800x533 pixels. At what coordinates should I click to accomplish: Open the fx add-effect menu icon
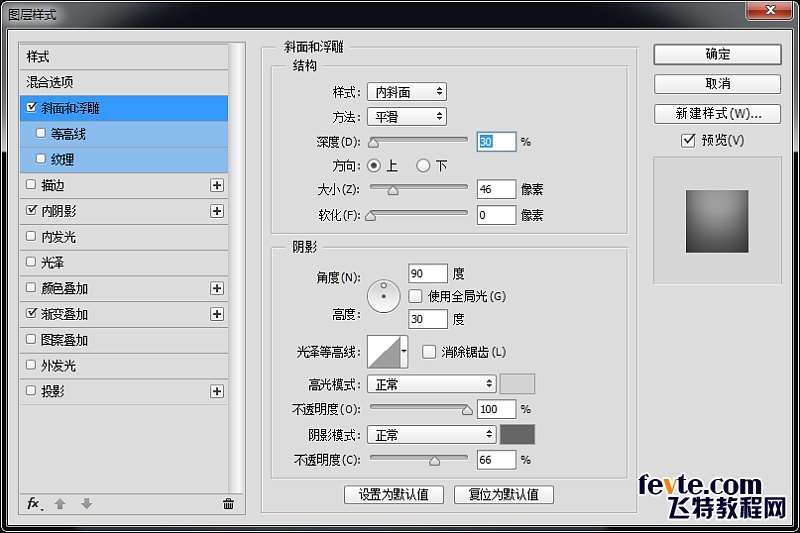[x=34, y=504]
